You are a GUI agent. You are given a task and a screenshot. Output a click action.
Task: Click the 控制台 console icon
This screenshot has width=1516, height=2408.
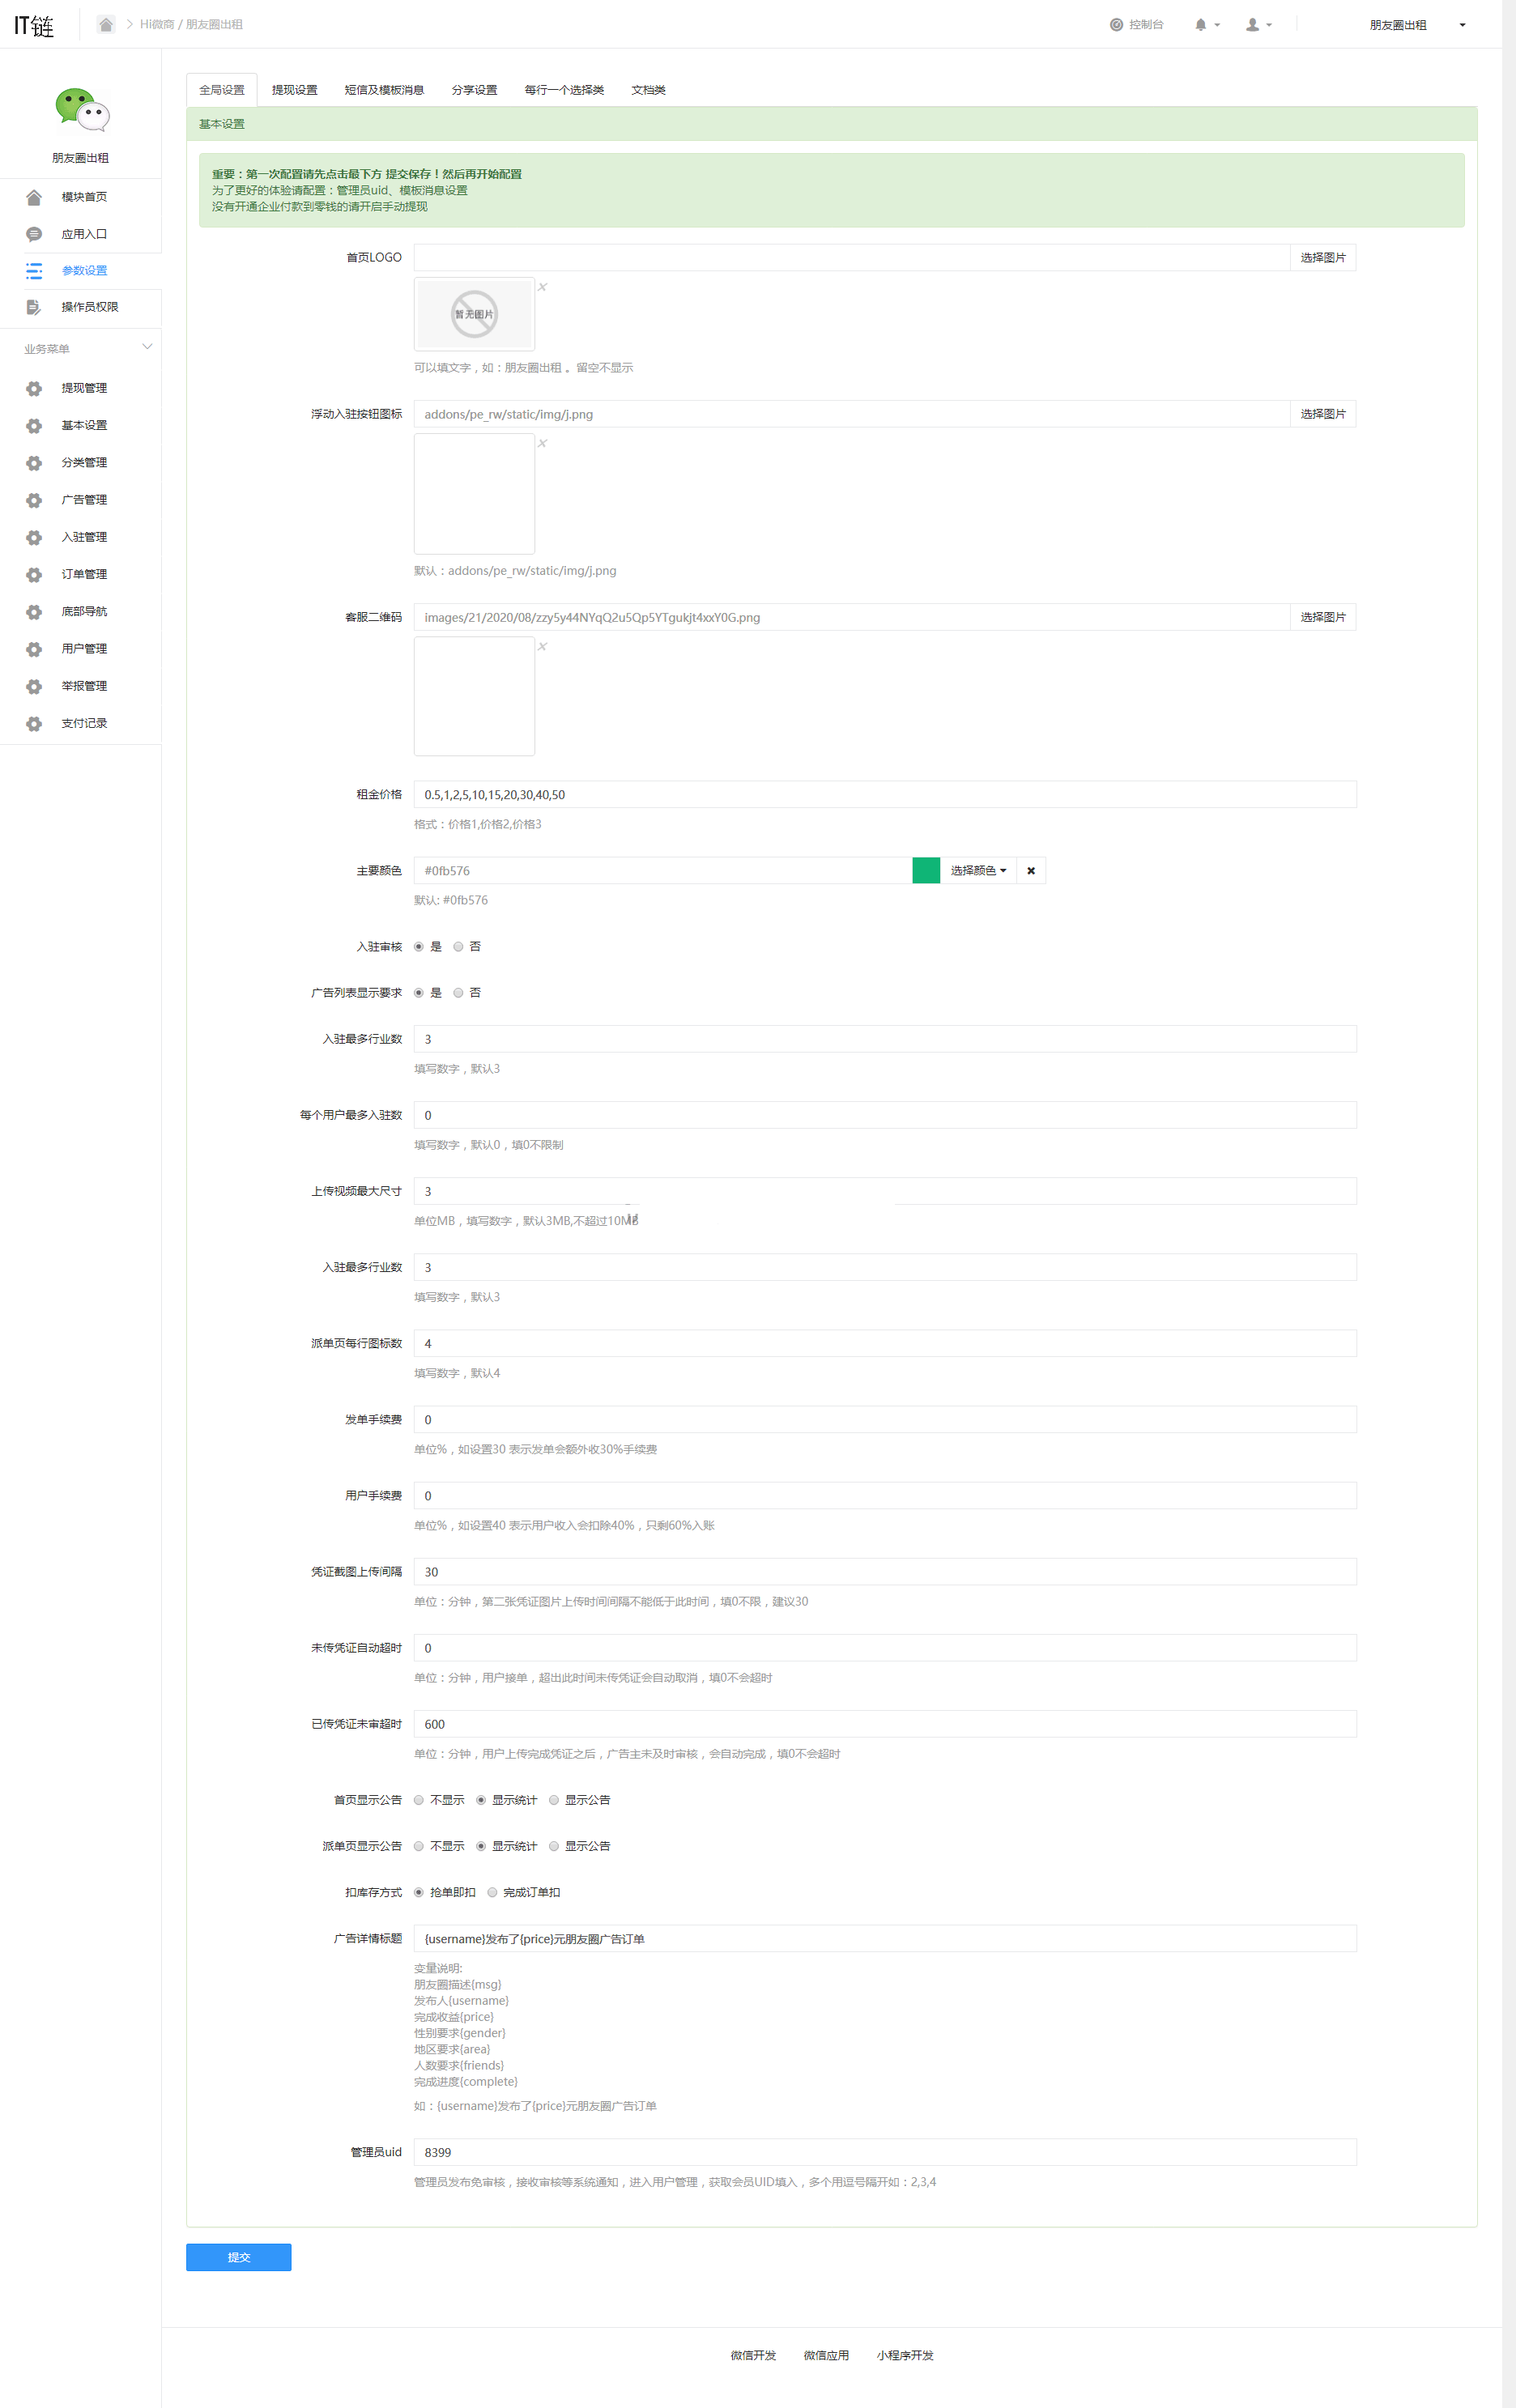point(1116,25)
